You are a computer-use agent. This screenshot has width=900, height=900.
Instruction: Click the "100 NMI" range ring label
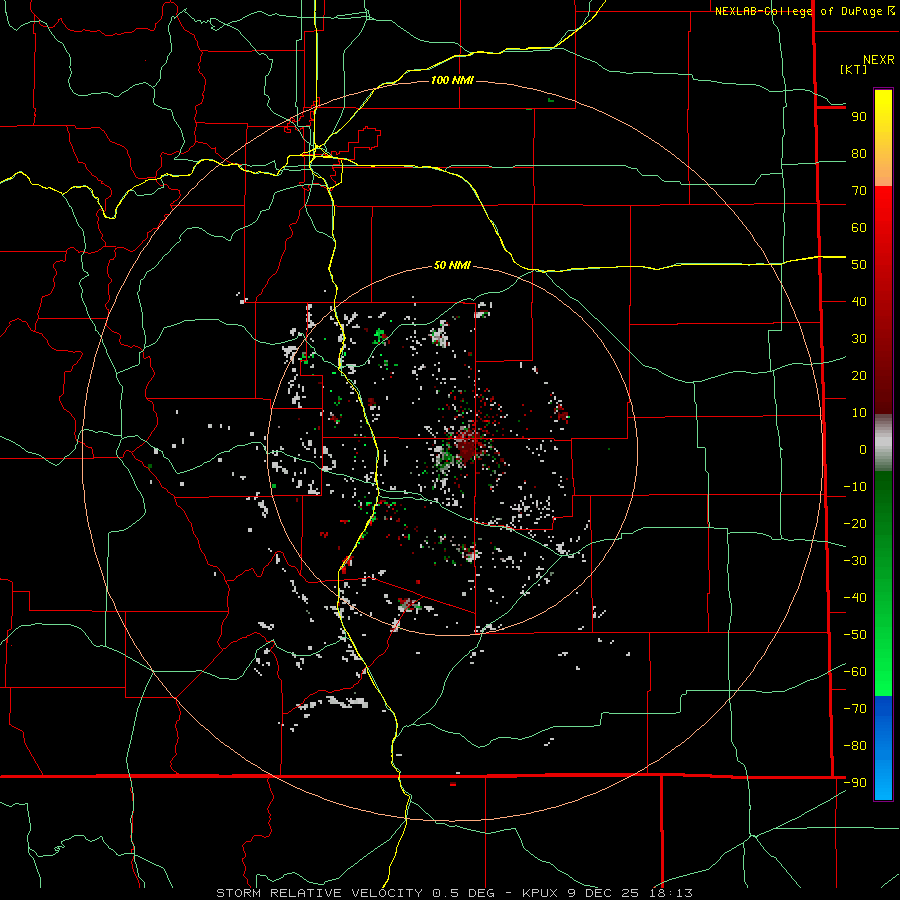point(452,80)
